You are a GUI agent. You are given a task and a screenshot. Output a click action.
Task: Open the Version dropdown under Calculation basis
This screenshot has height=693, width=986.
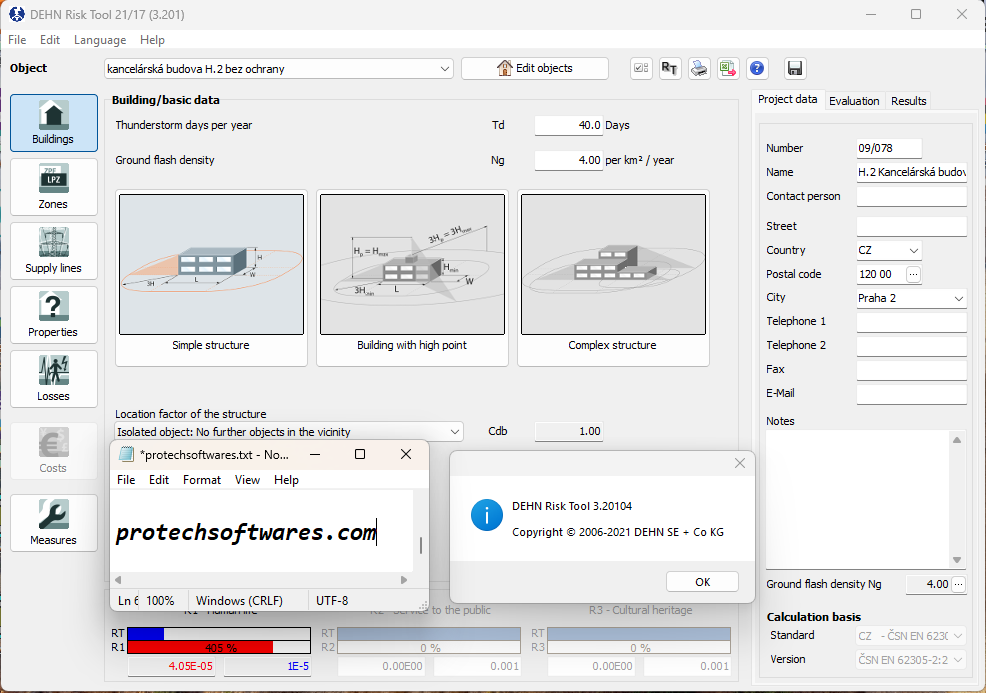tap(958, 660)
